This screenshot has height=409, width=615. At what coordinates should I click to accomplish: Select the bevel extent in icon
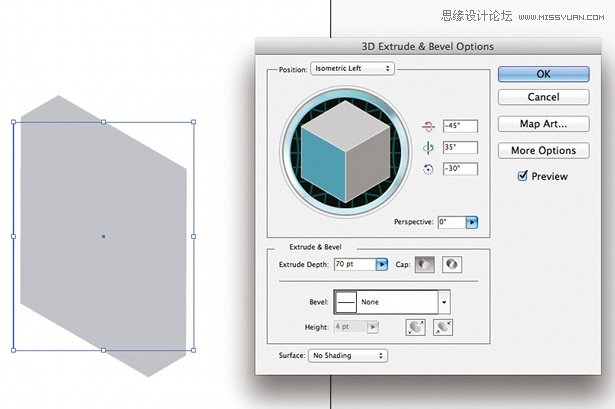coord(442,327)
